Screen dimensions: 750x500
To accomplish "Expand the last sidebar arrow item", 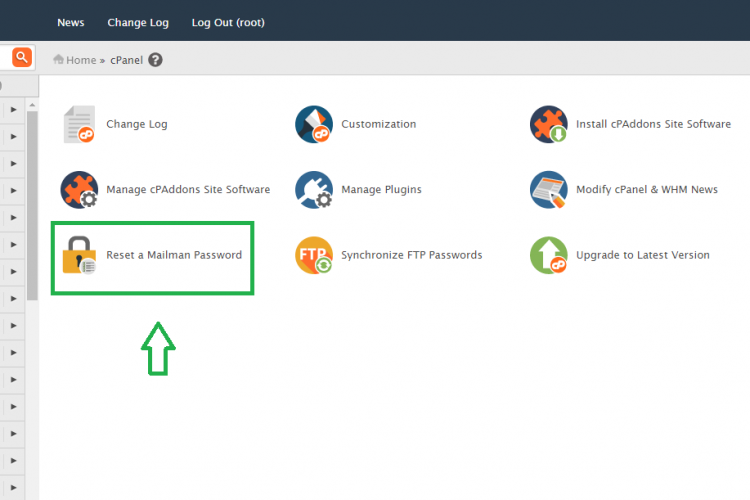I will [13, 488].
